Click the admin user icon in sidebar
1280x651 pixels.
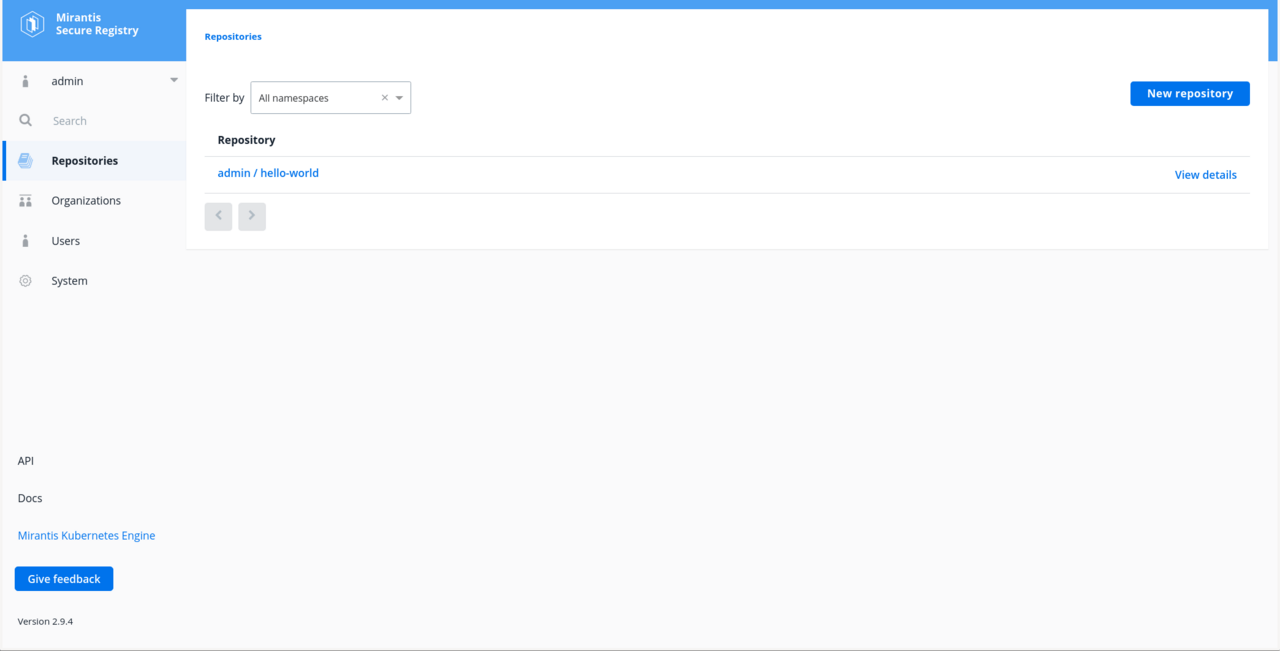pyautogui.click(x=26, y=81)
